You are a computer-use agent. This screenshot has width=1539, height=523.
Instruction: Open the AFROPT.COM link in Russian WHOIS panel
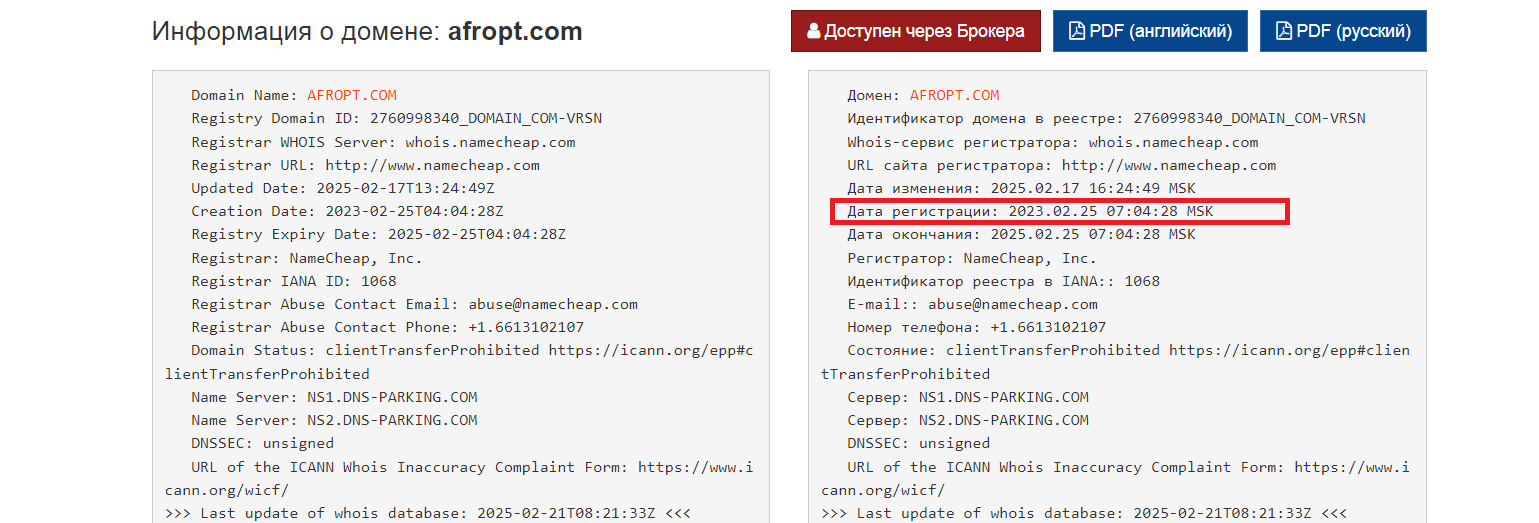point(954,95)
